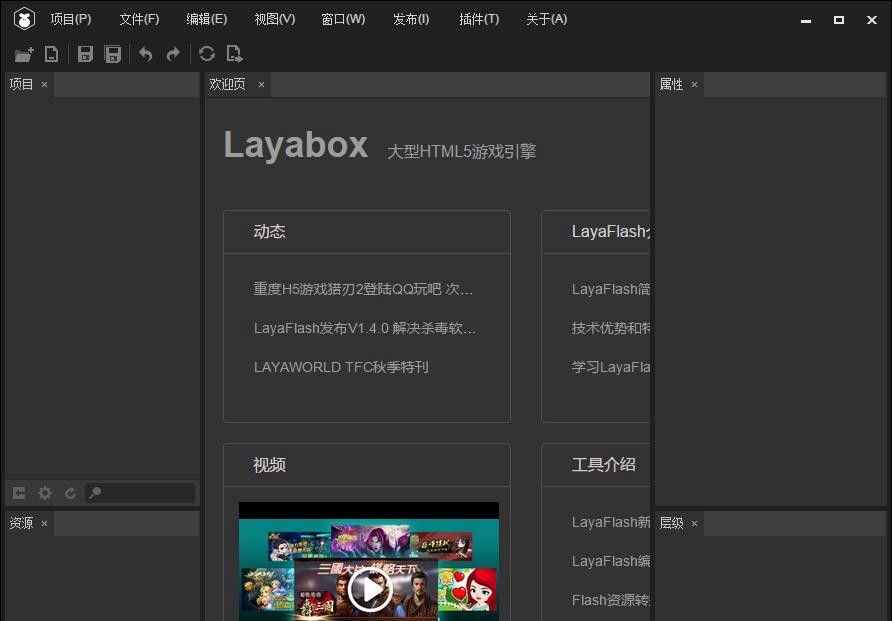The image size is (892, 621).
Task: Close the 资源 panel tab
Action: (44, 523)
